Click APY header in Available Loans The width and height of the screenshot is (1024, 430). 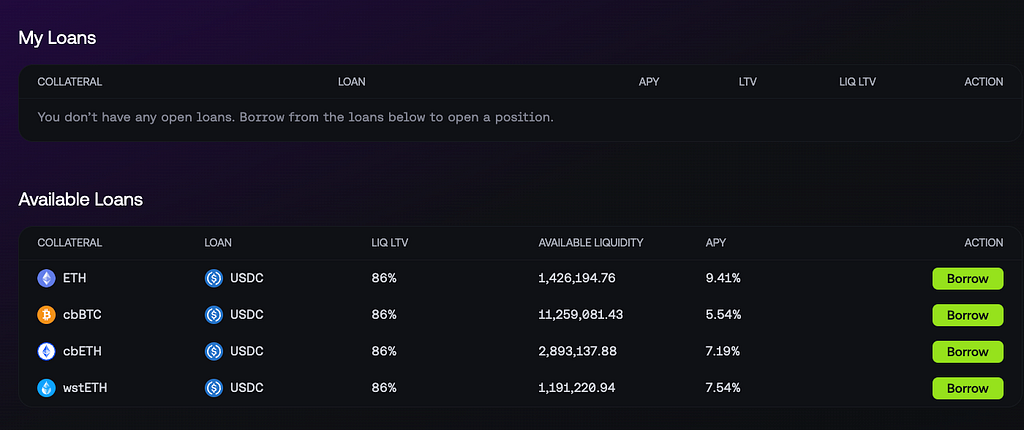point(716,242)
